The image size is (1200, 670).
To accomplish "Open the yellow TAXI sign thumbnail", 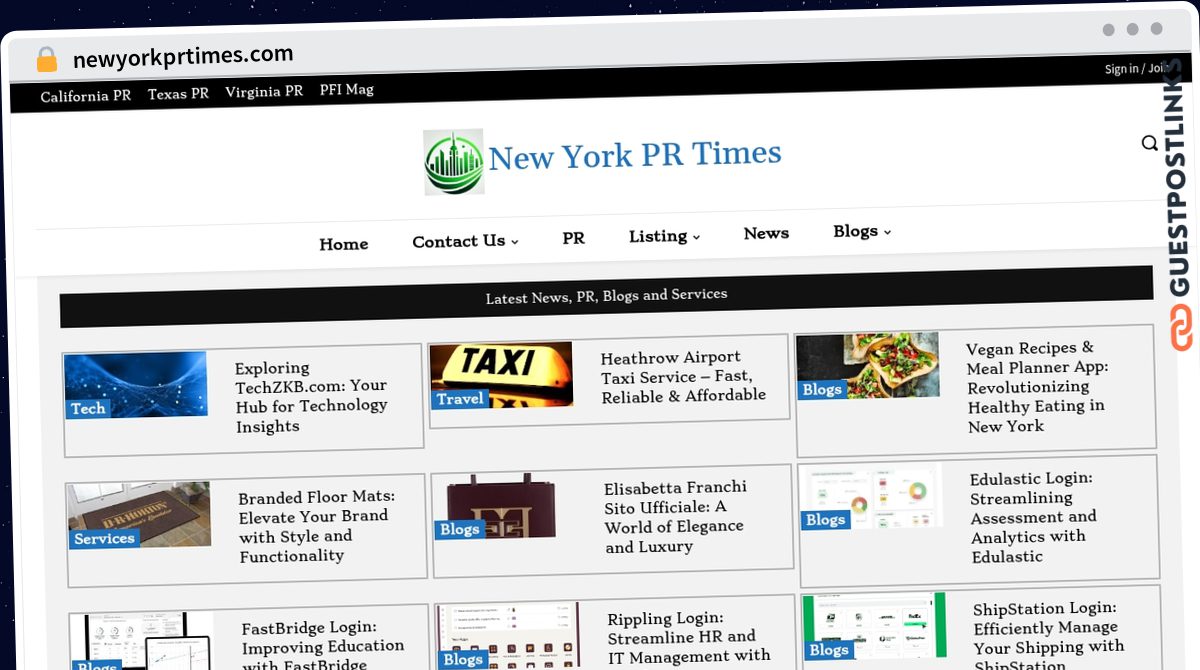I will (x=501, y=375).
